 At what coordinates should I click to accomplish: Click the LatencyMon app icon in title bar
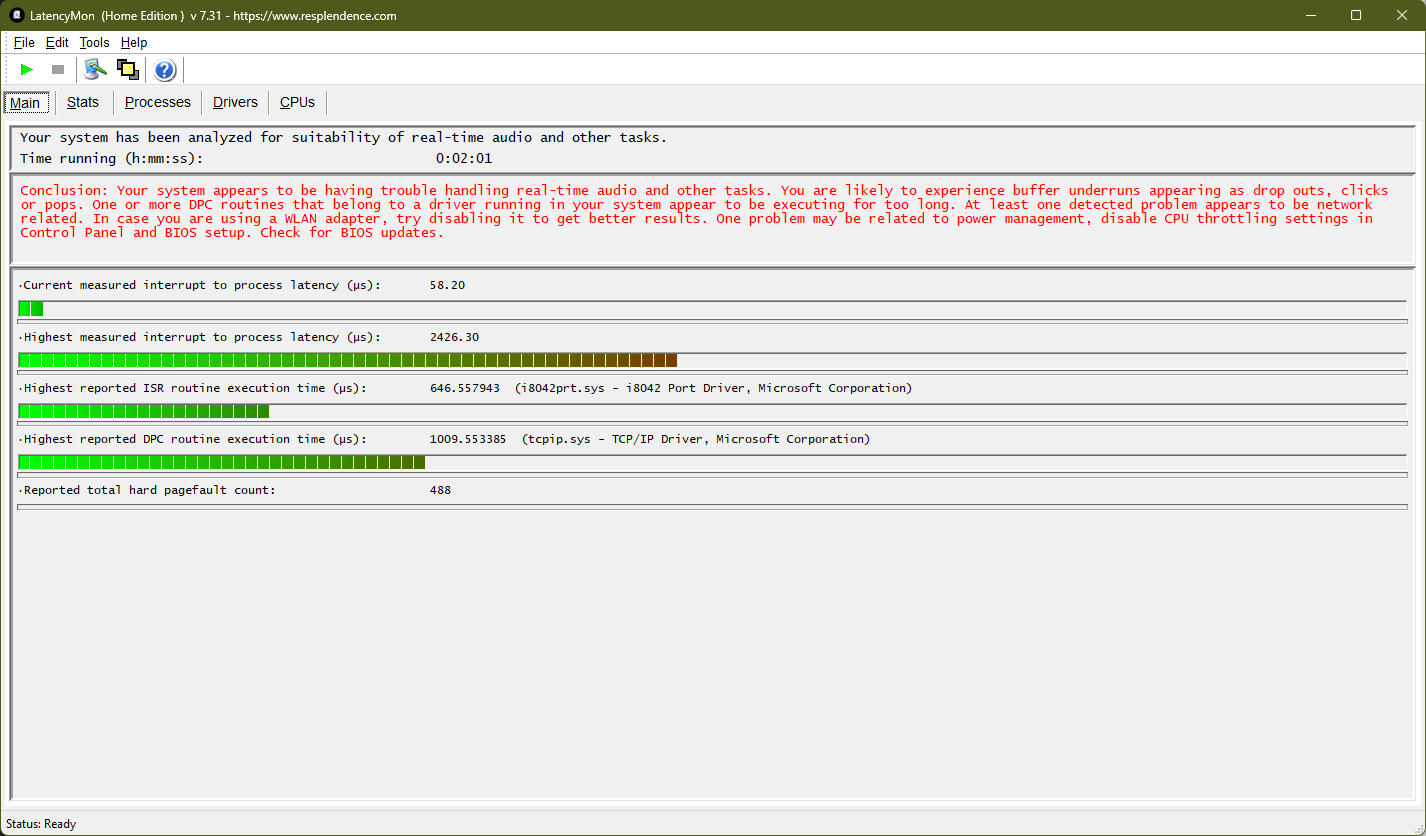(x=16, y=15)
